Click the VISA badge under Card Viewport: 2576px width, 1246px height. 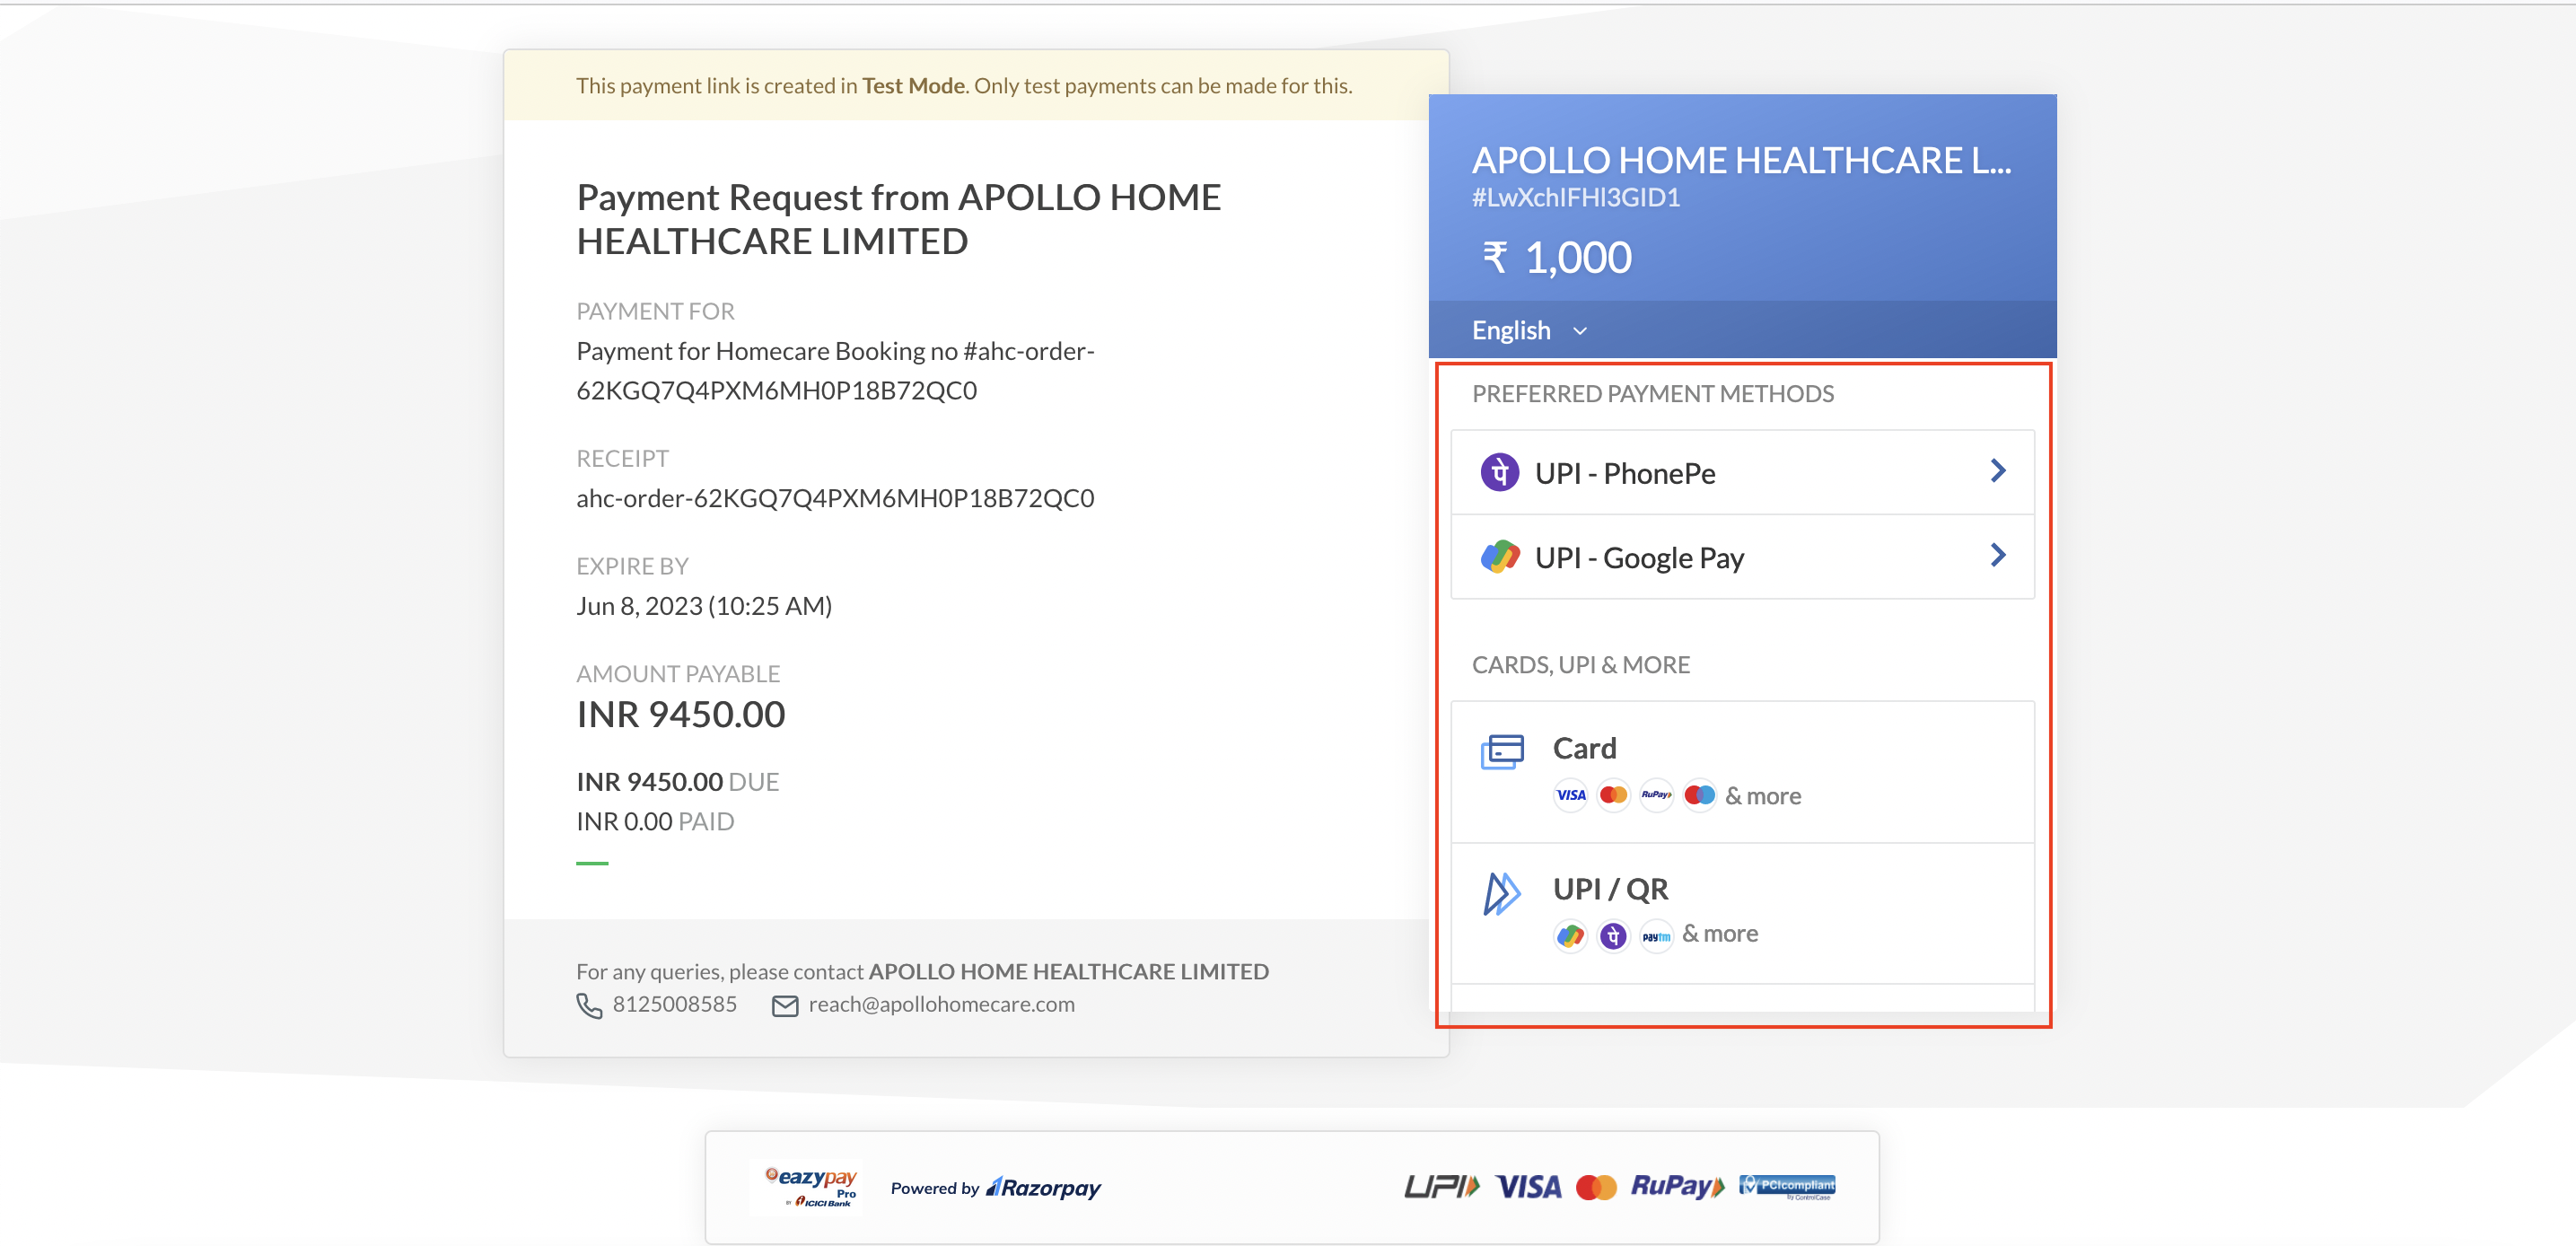(1570, 795)
